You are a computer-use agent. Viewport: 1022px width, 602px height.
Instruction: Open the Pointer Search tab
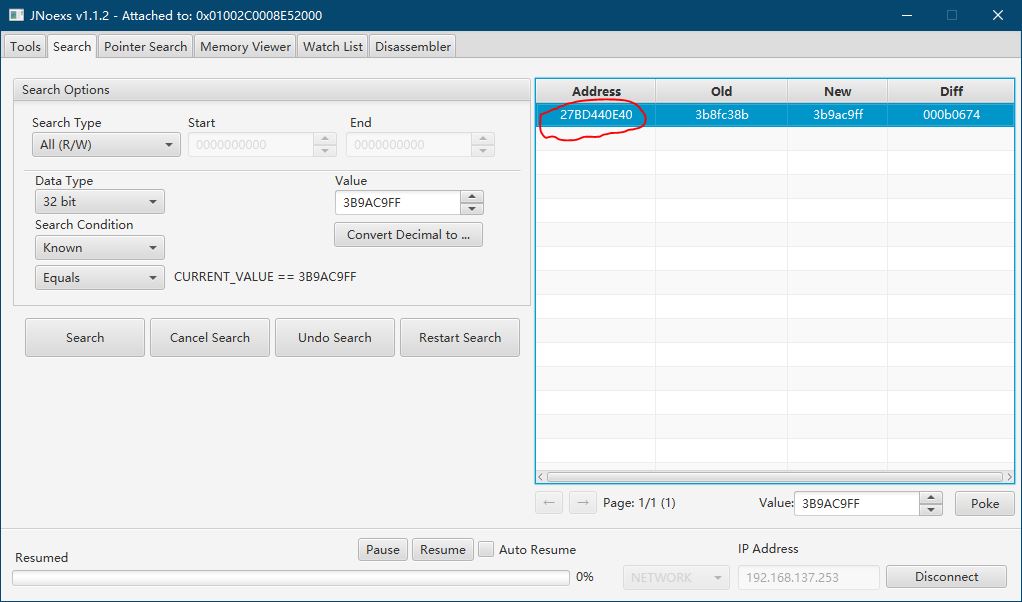[x=145, y=46]
